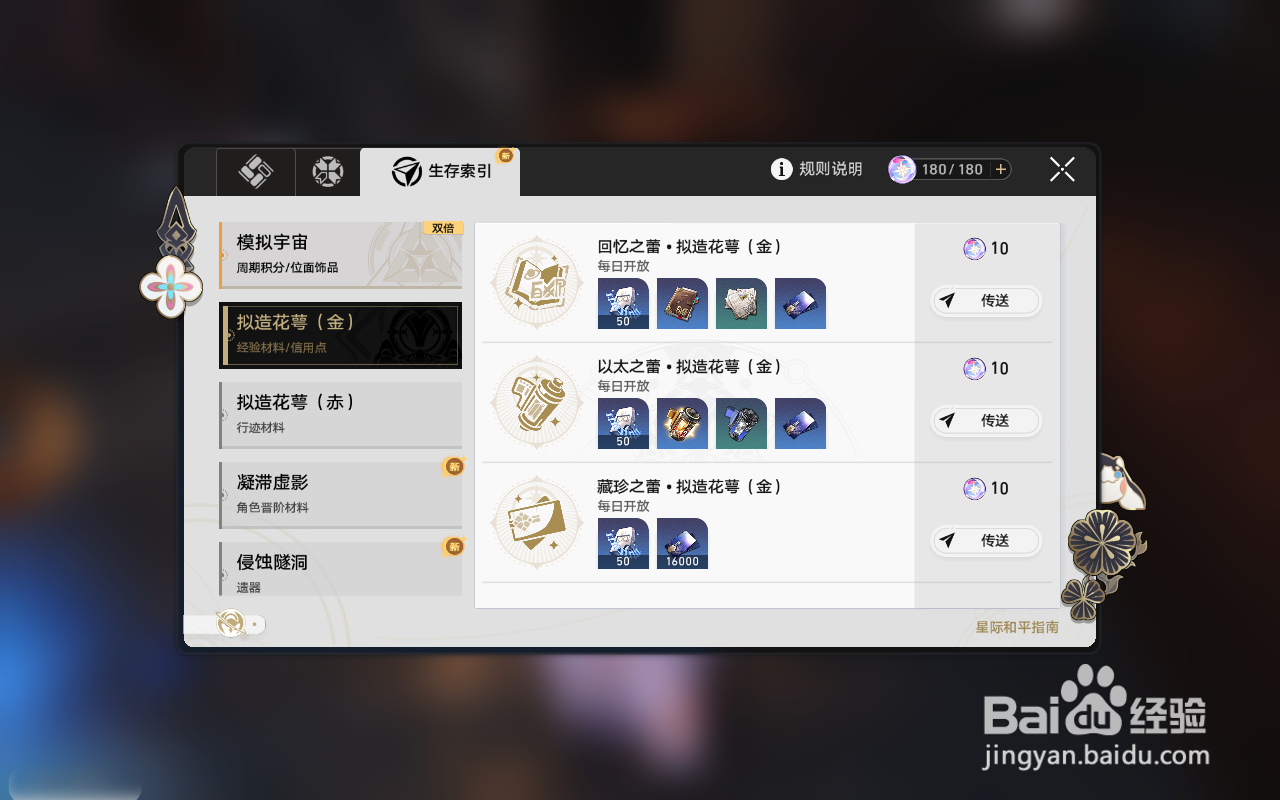The image size is (1280, 800).
Task: Select the 生存索引 tab
Action: coord(440,172)
